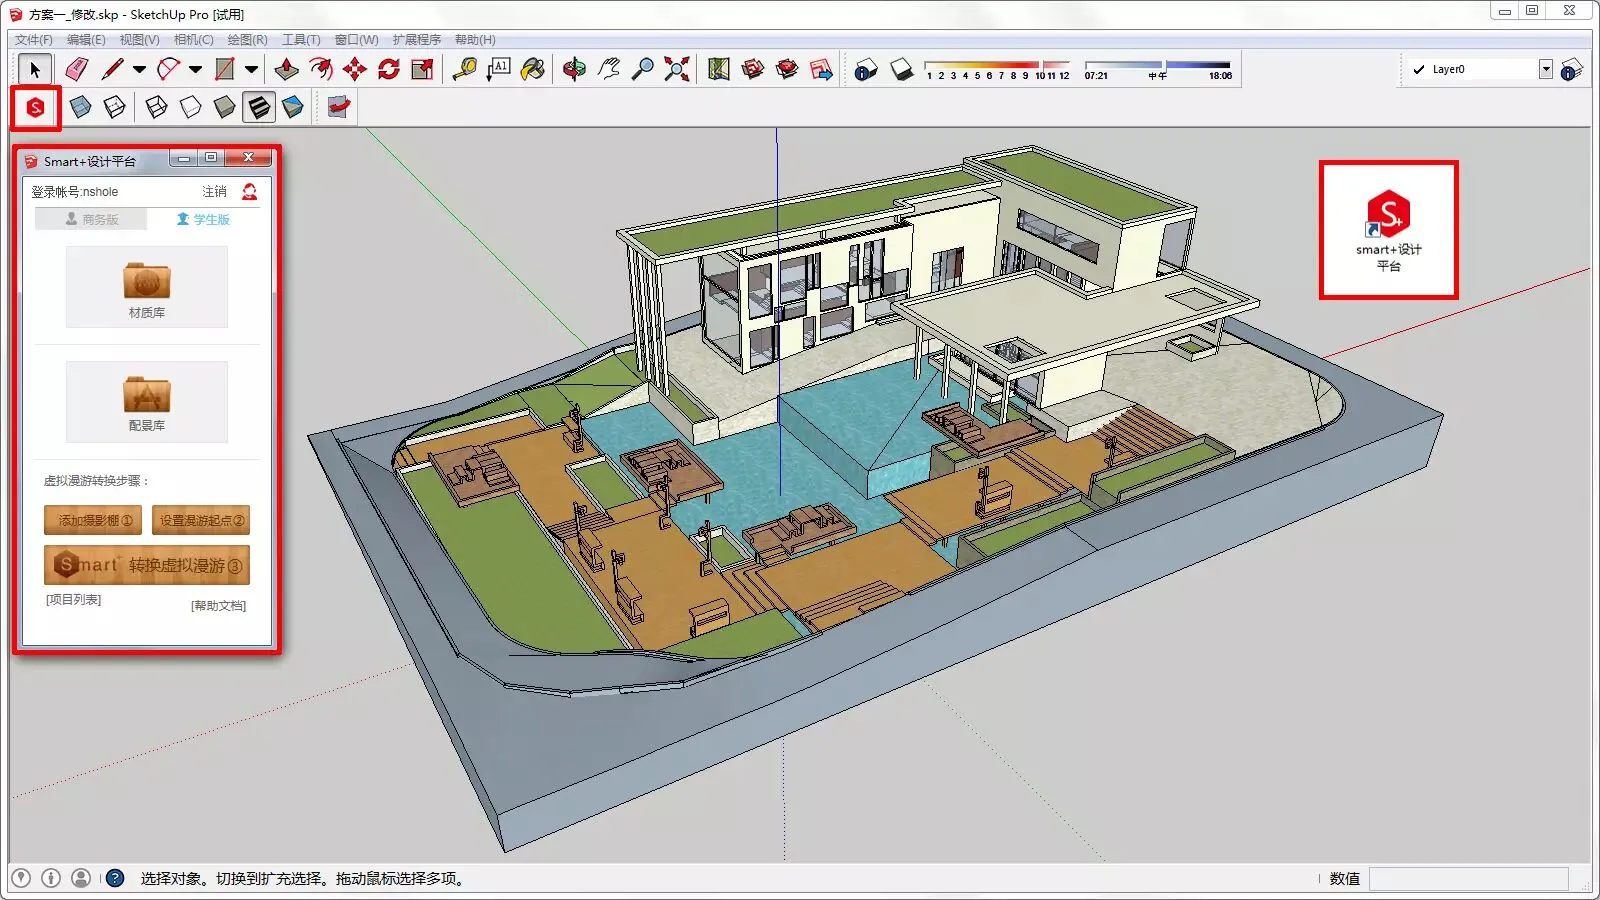
Task: Activate the Orbit camera tool
Action: point(574,69)
